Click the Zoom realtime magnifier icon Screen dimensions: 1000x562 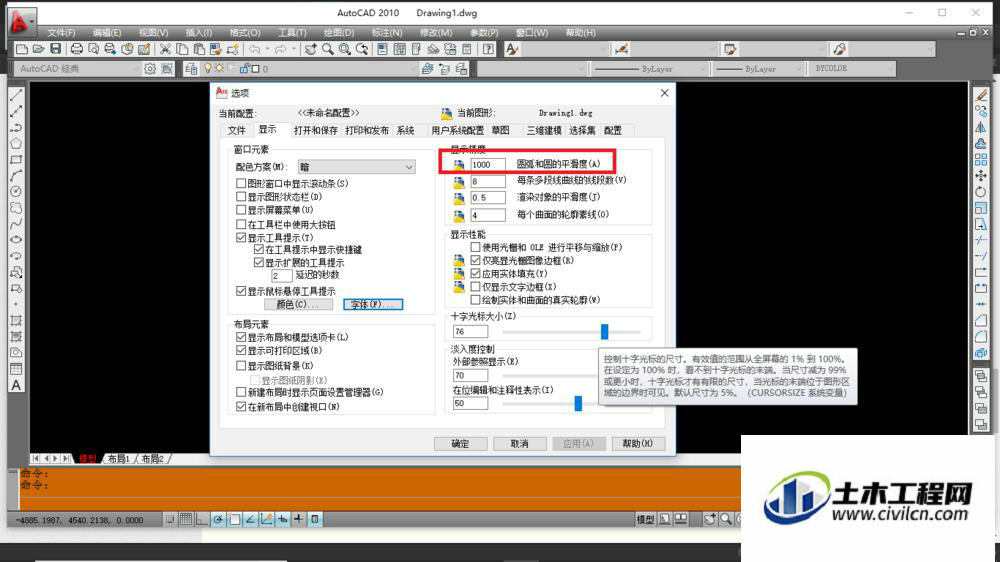[328, 49]
